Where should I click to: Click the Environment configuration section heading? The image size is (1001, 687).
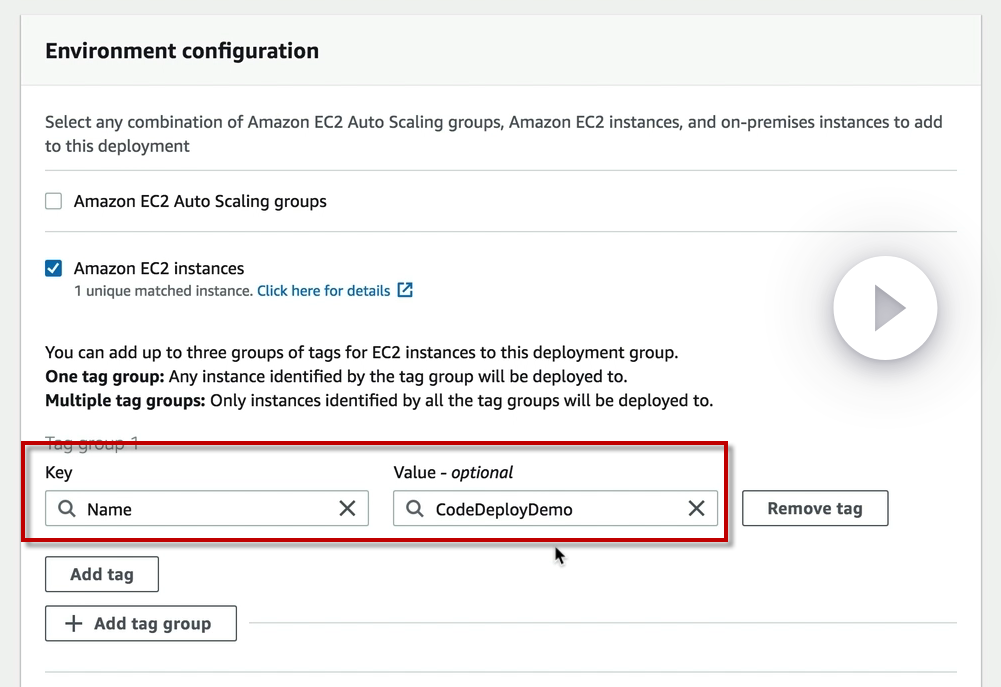pos(182,51)
